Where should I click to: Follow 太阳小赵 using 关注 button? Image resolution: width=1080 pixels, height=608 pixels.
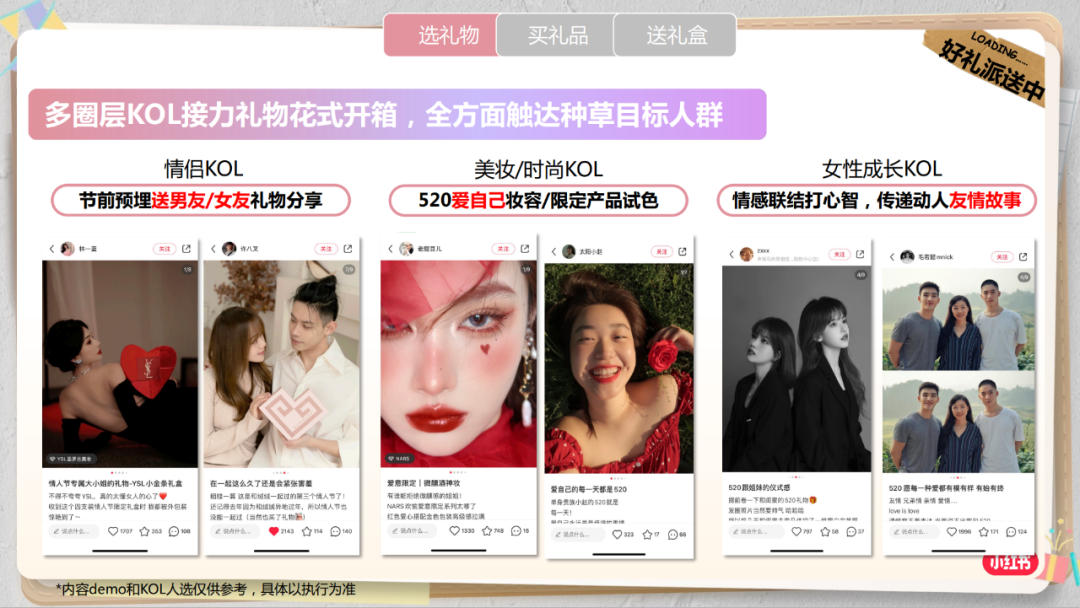tap(661, 252)
